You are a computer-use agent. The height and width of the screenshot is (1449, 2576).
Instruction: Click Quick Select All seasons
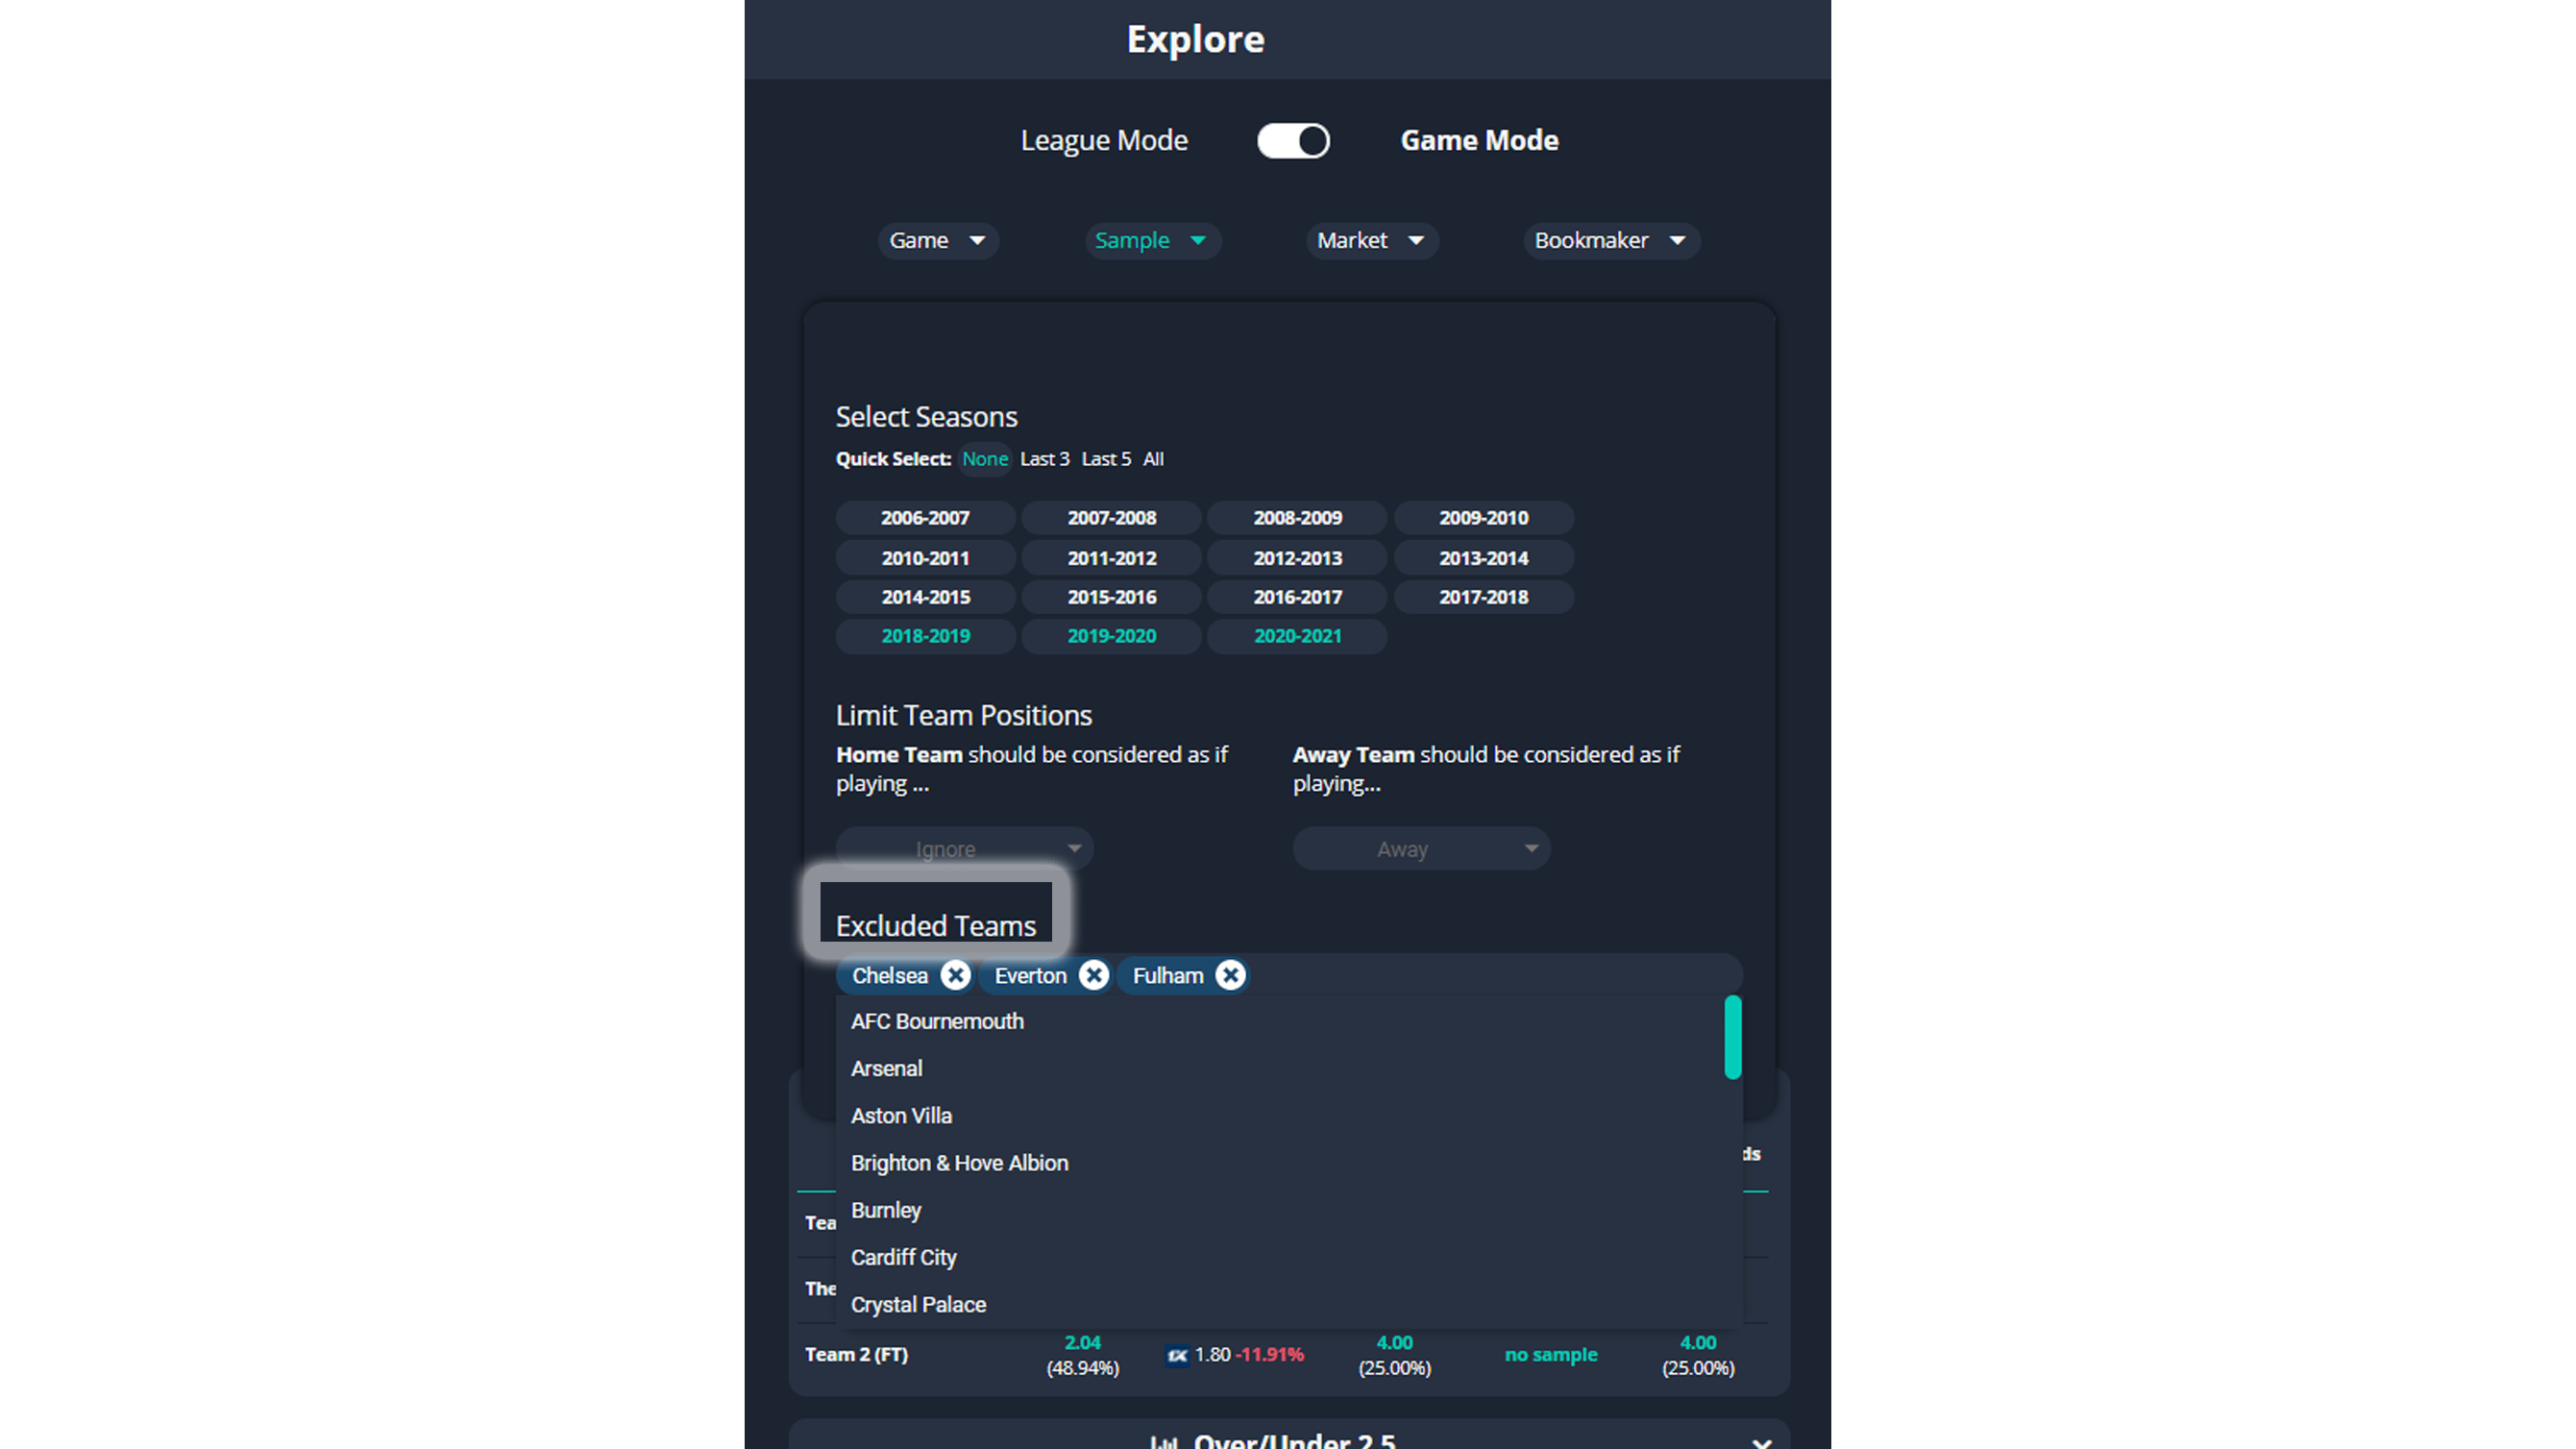coord(1154,459)
